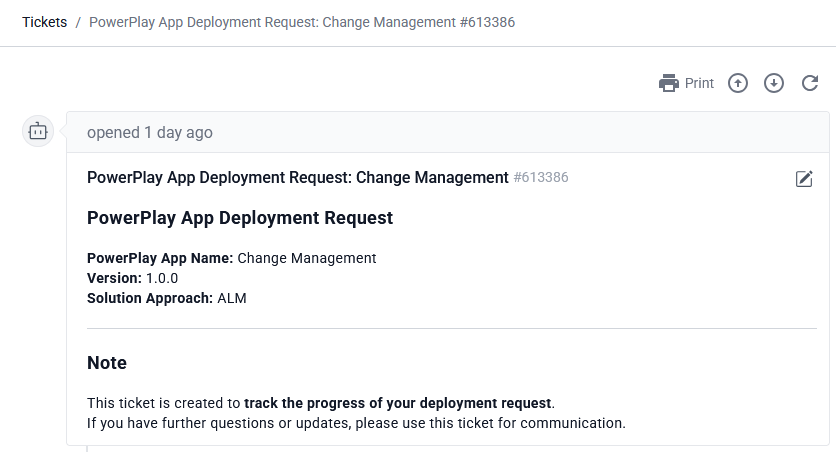Screen dimensions: 836x452
Task: Go back to the Tickets list
Action: (44, 21)
